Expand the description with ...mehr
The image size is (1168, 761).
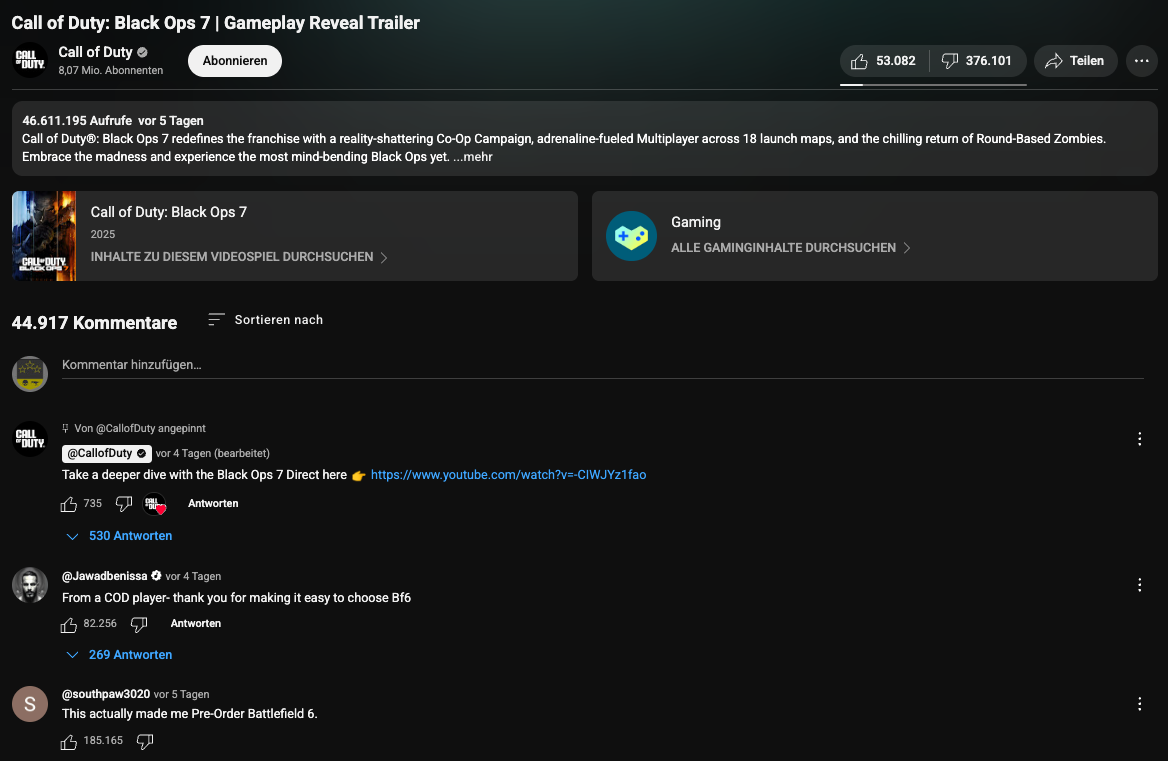[473, 157]
